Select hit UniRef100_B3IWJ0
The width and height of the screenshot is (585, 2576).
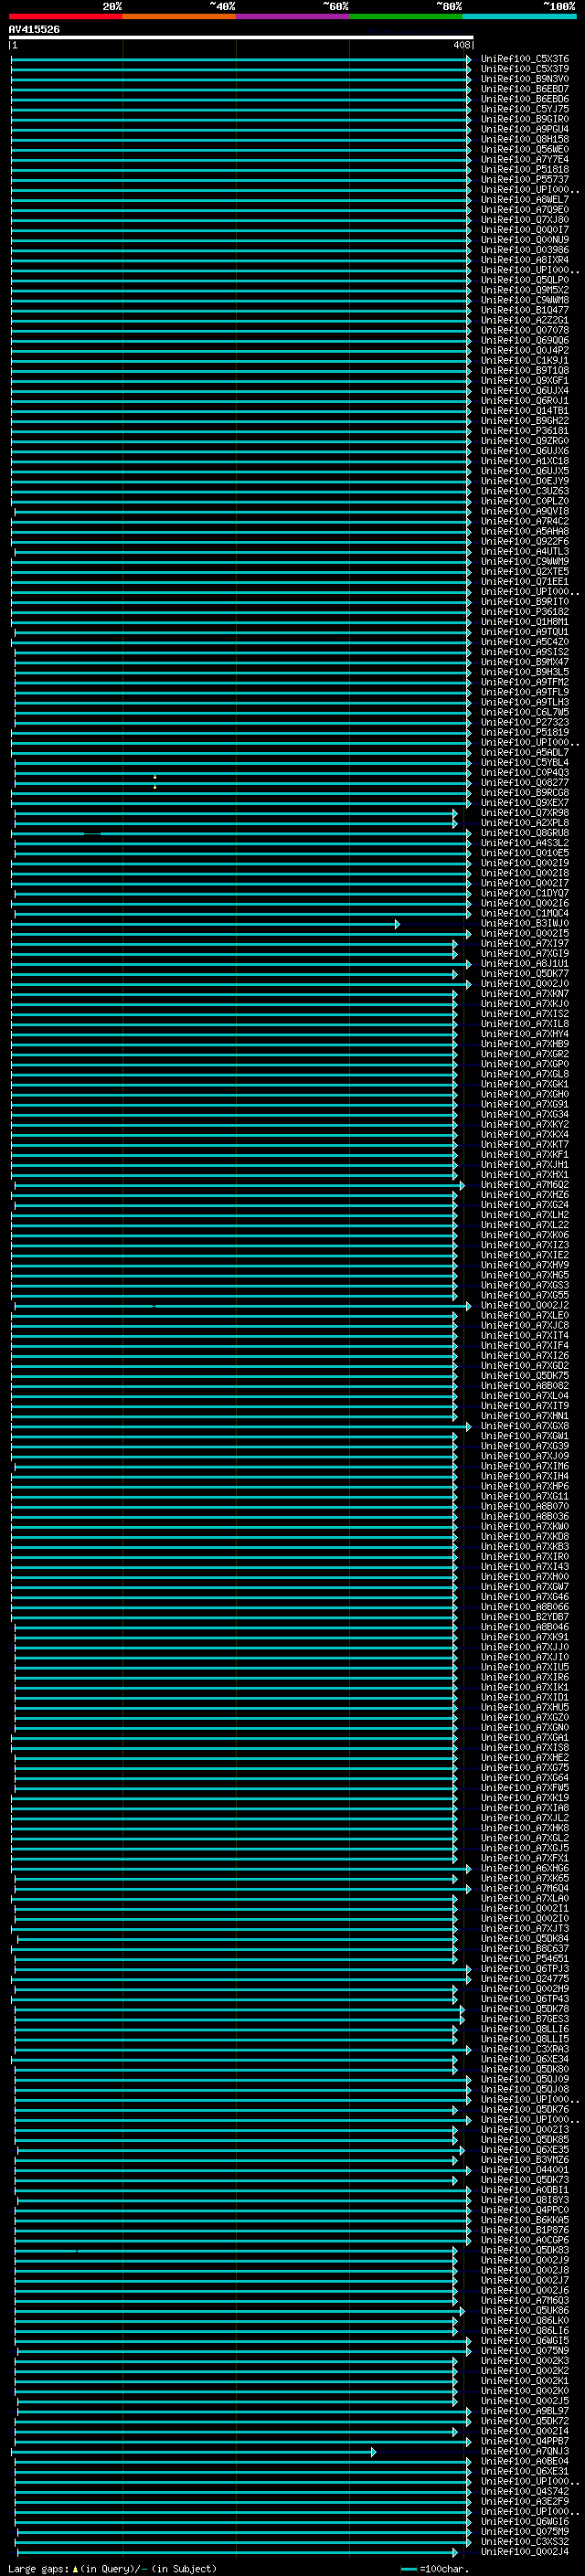(x=524, y=923)
